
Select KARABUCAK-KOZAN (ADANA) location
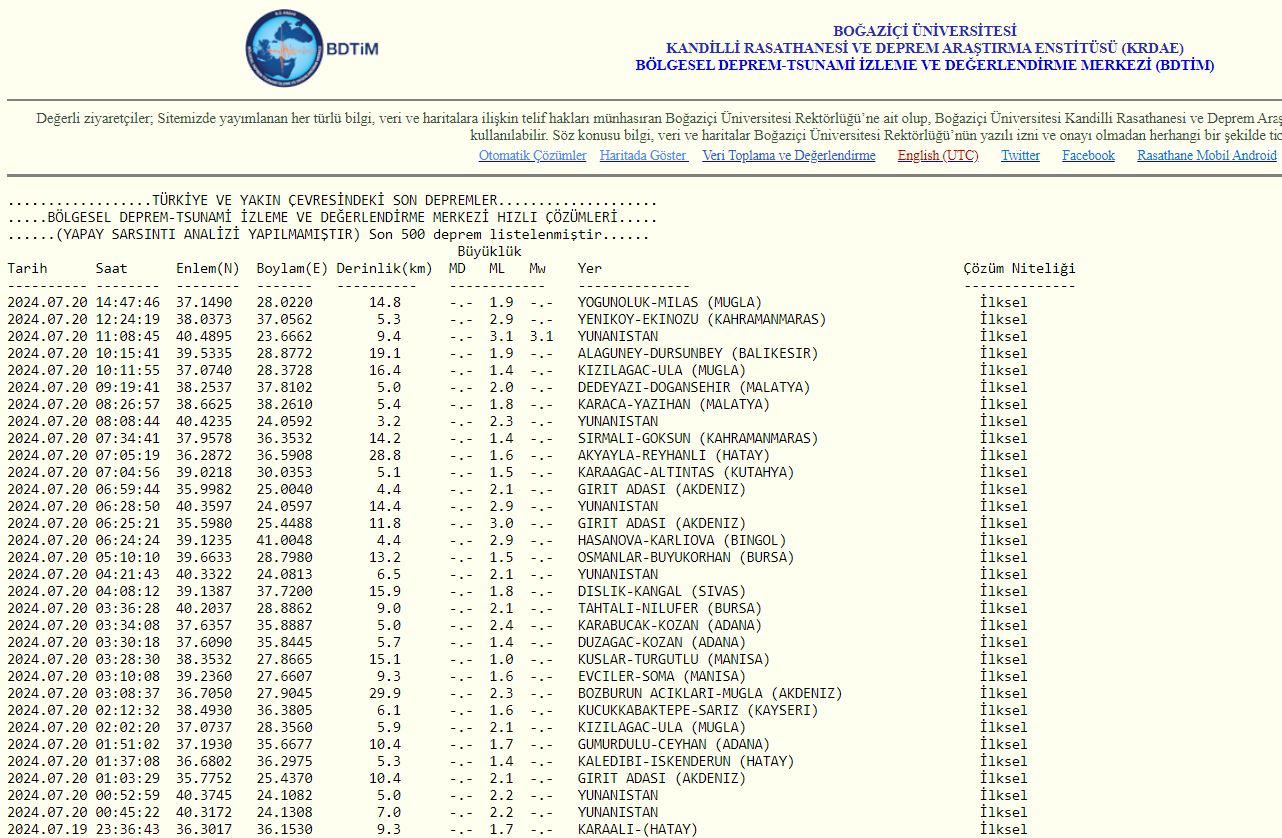[670, 625]
